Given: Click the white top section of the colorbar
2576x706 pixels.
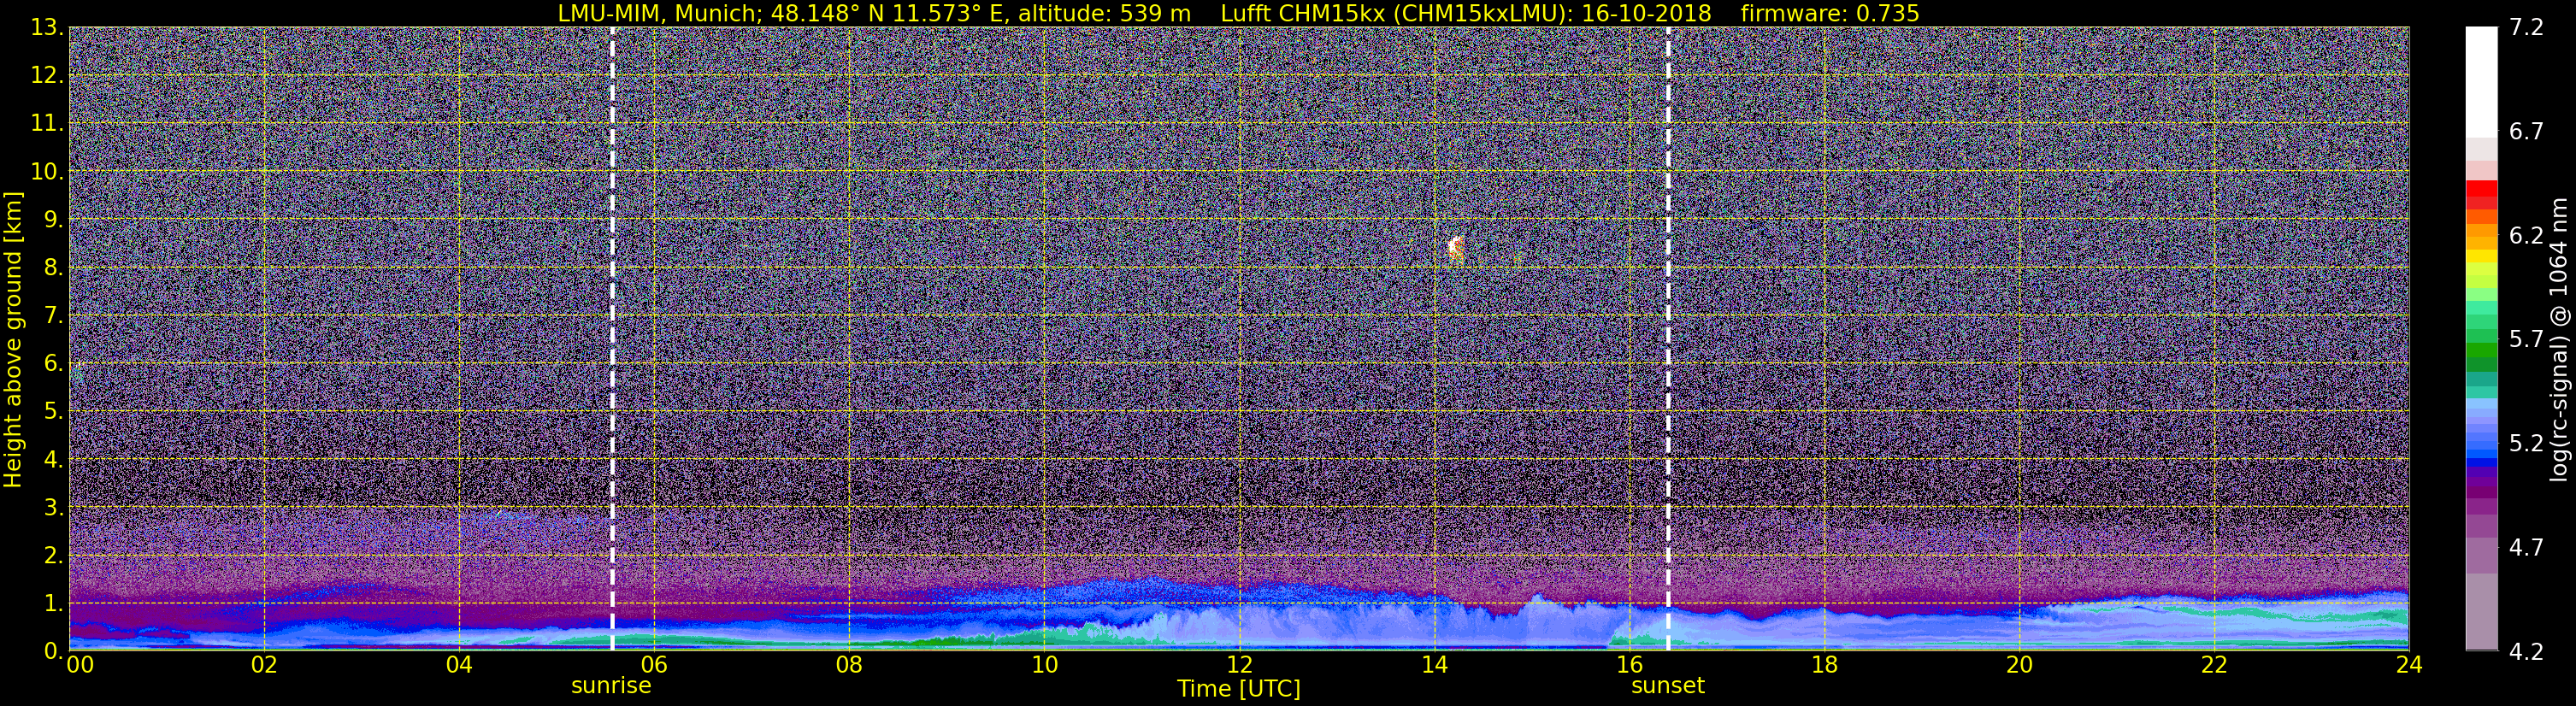Looking at the screenshot, I should tap(2481, 80).
